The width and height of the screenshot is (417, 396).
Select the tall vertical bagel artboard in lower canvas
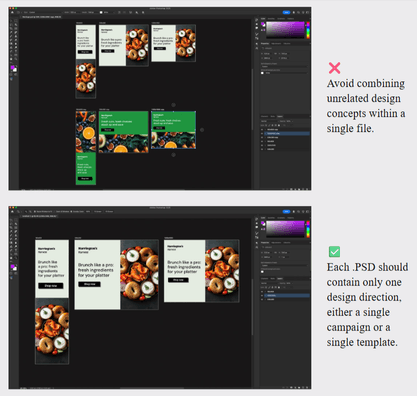click(x=52, y=302)
